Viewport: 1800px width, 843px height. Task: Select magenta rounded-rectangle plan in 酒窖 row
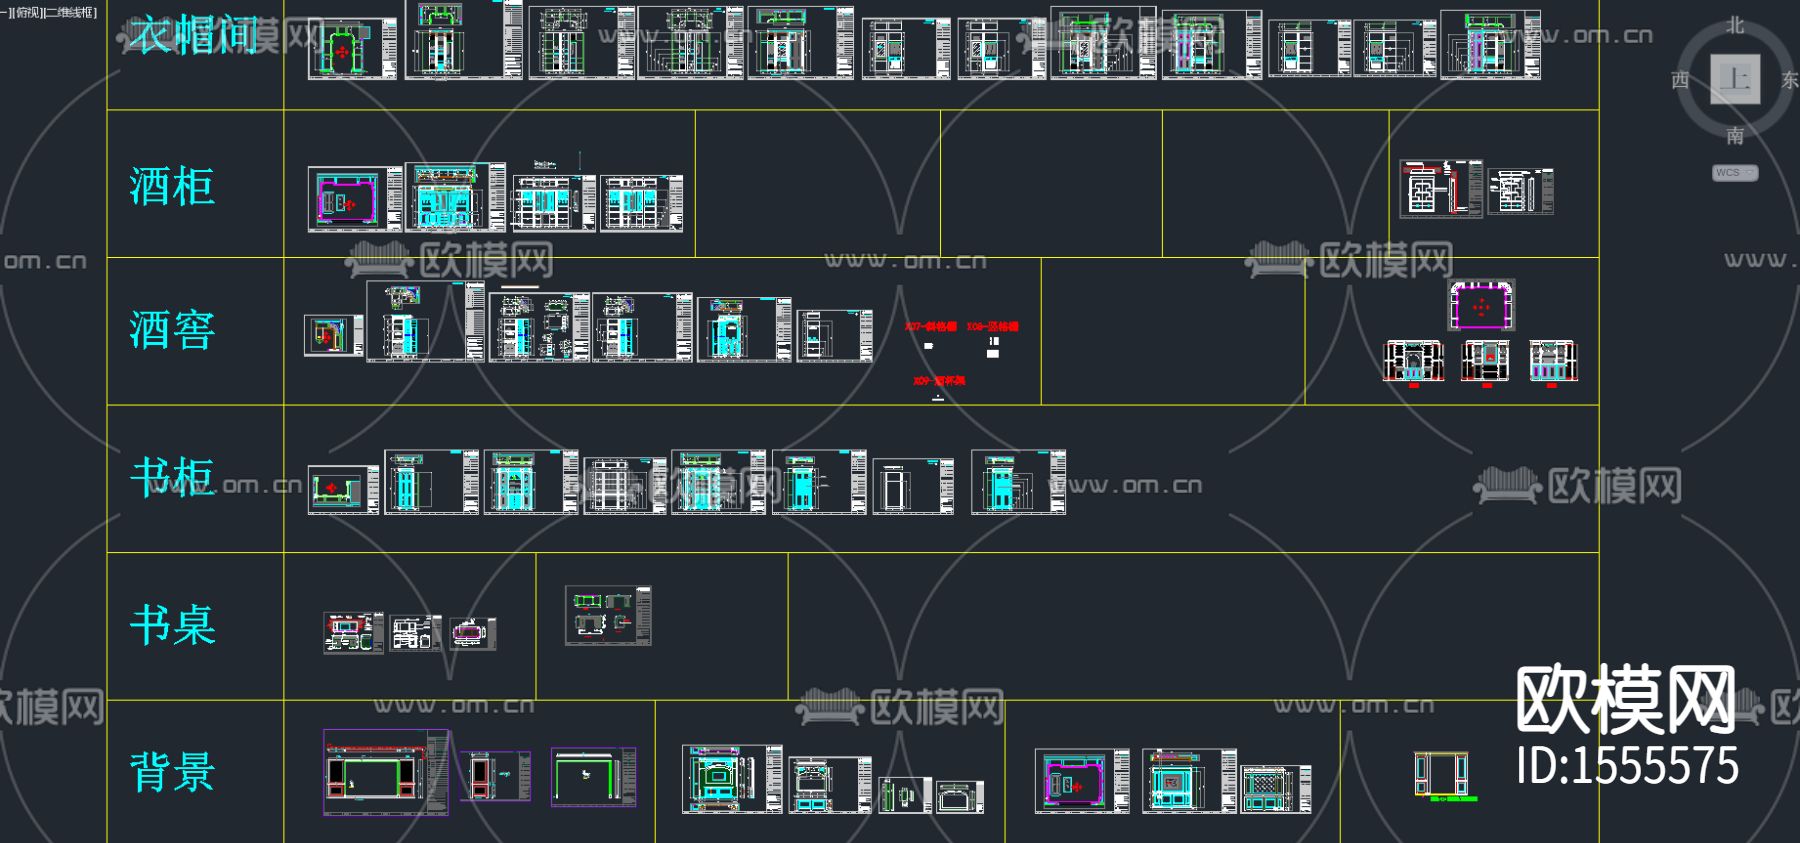coord(1482,305)
